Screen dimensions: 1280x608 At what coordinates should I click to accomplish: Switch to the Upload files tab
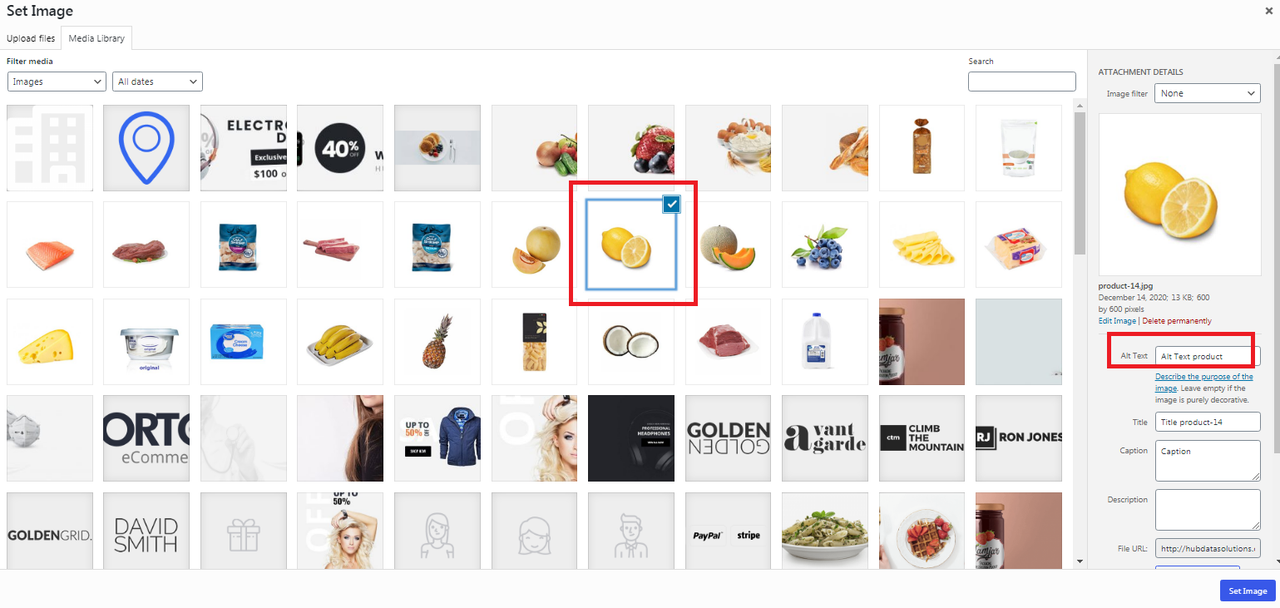click(31, 38)
